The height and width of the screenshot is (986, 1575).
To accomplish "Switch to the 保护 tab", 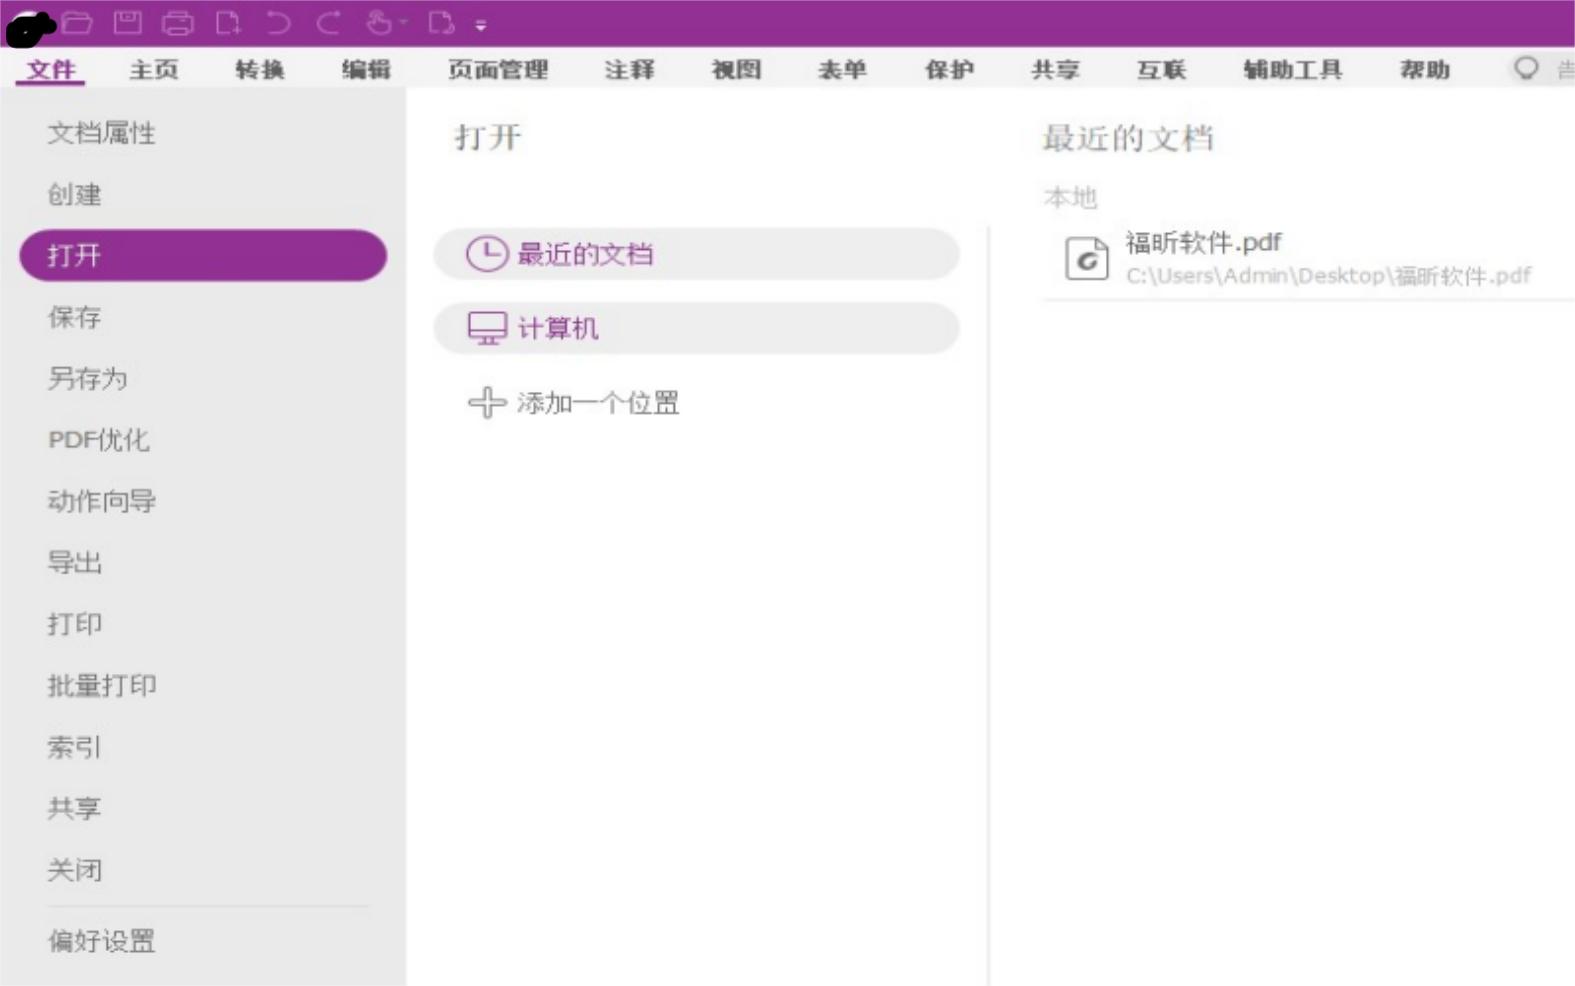I will coord(949,69).
